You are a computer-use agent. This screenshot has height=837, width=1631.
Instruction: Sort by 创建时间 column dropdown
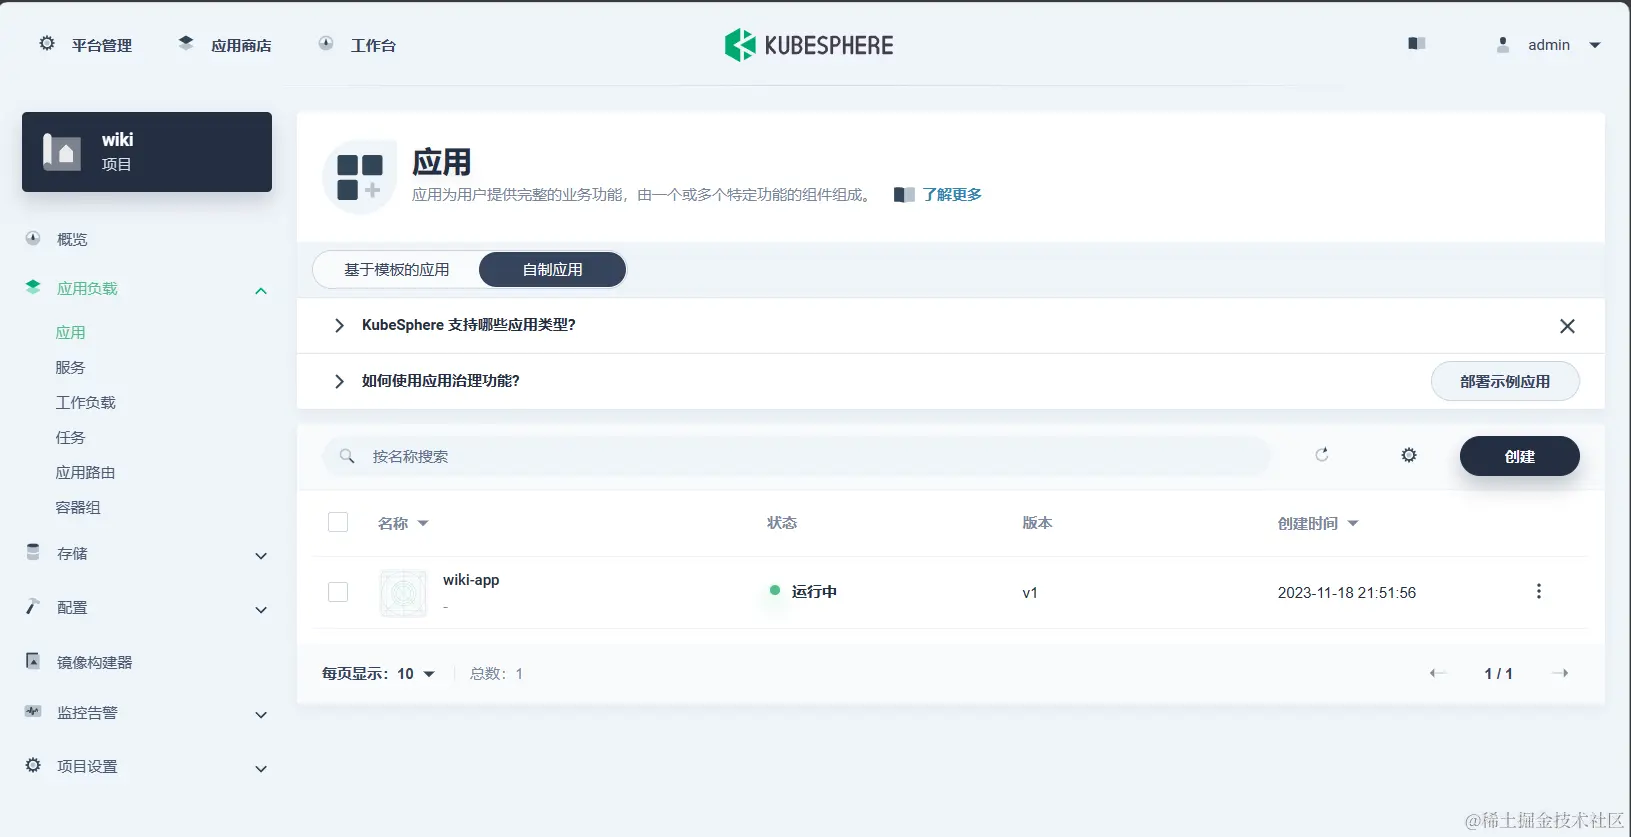[x=1318, y=523]
